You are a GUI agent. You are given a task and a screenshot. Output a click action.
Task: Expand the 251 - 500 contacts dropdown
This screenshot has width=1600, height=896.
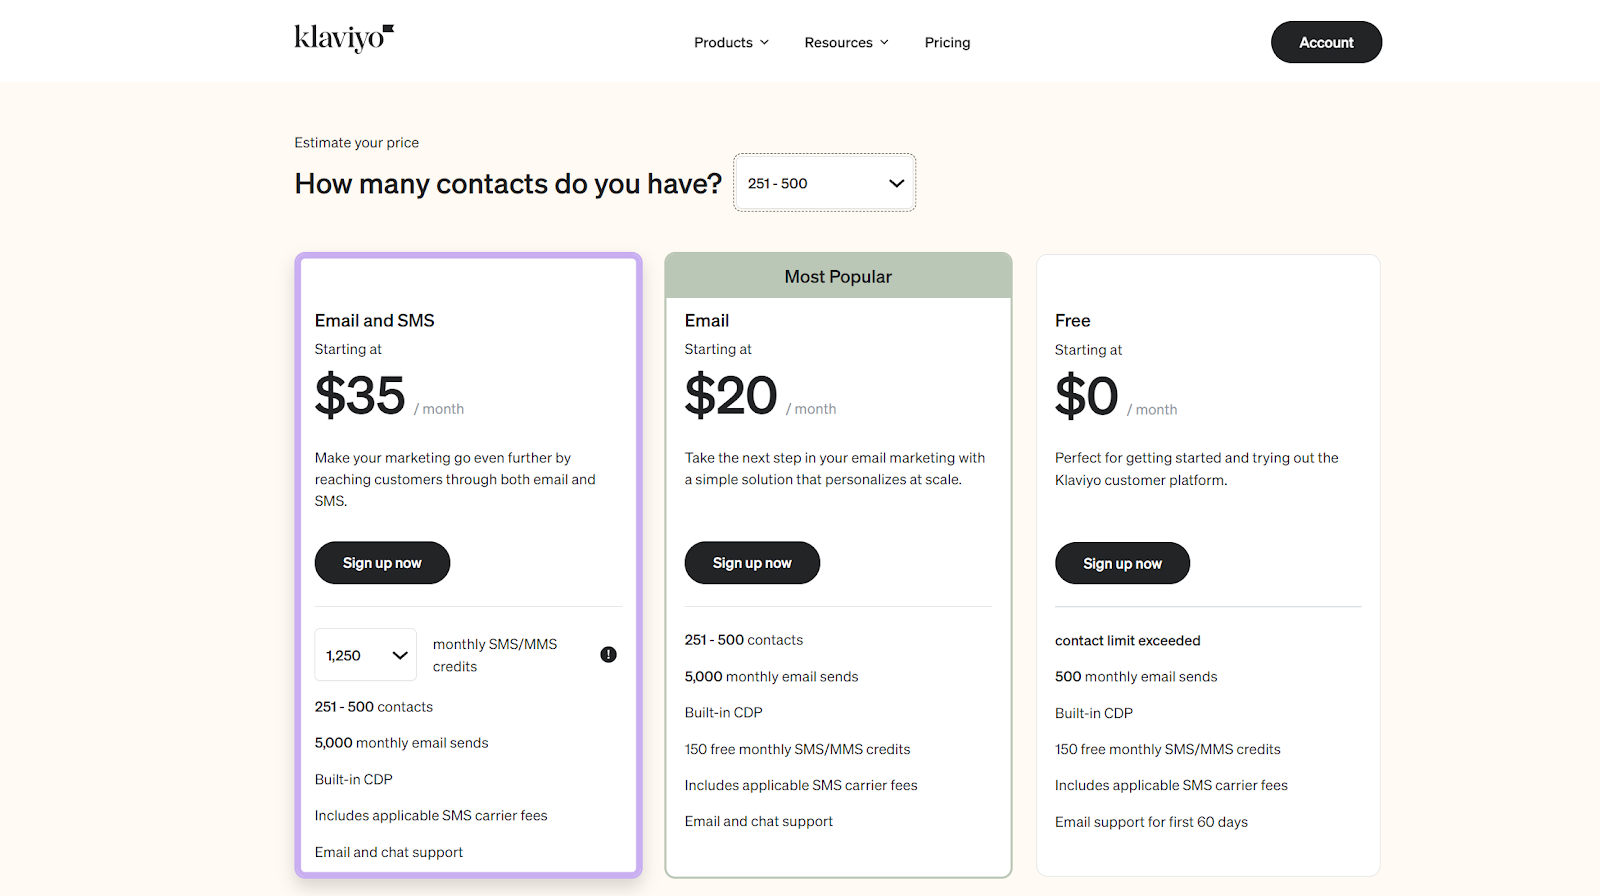pos(824,183)
